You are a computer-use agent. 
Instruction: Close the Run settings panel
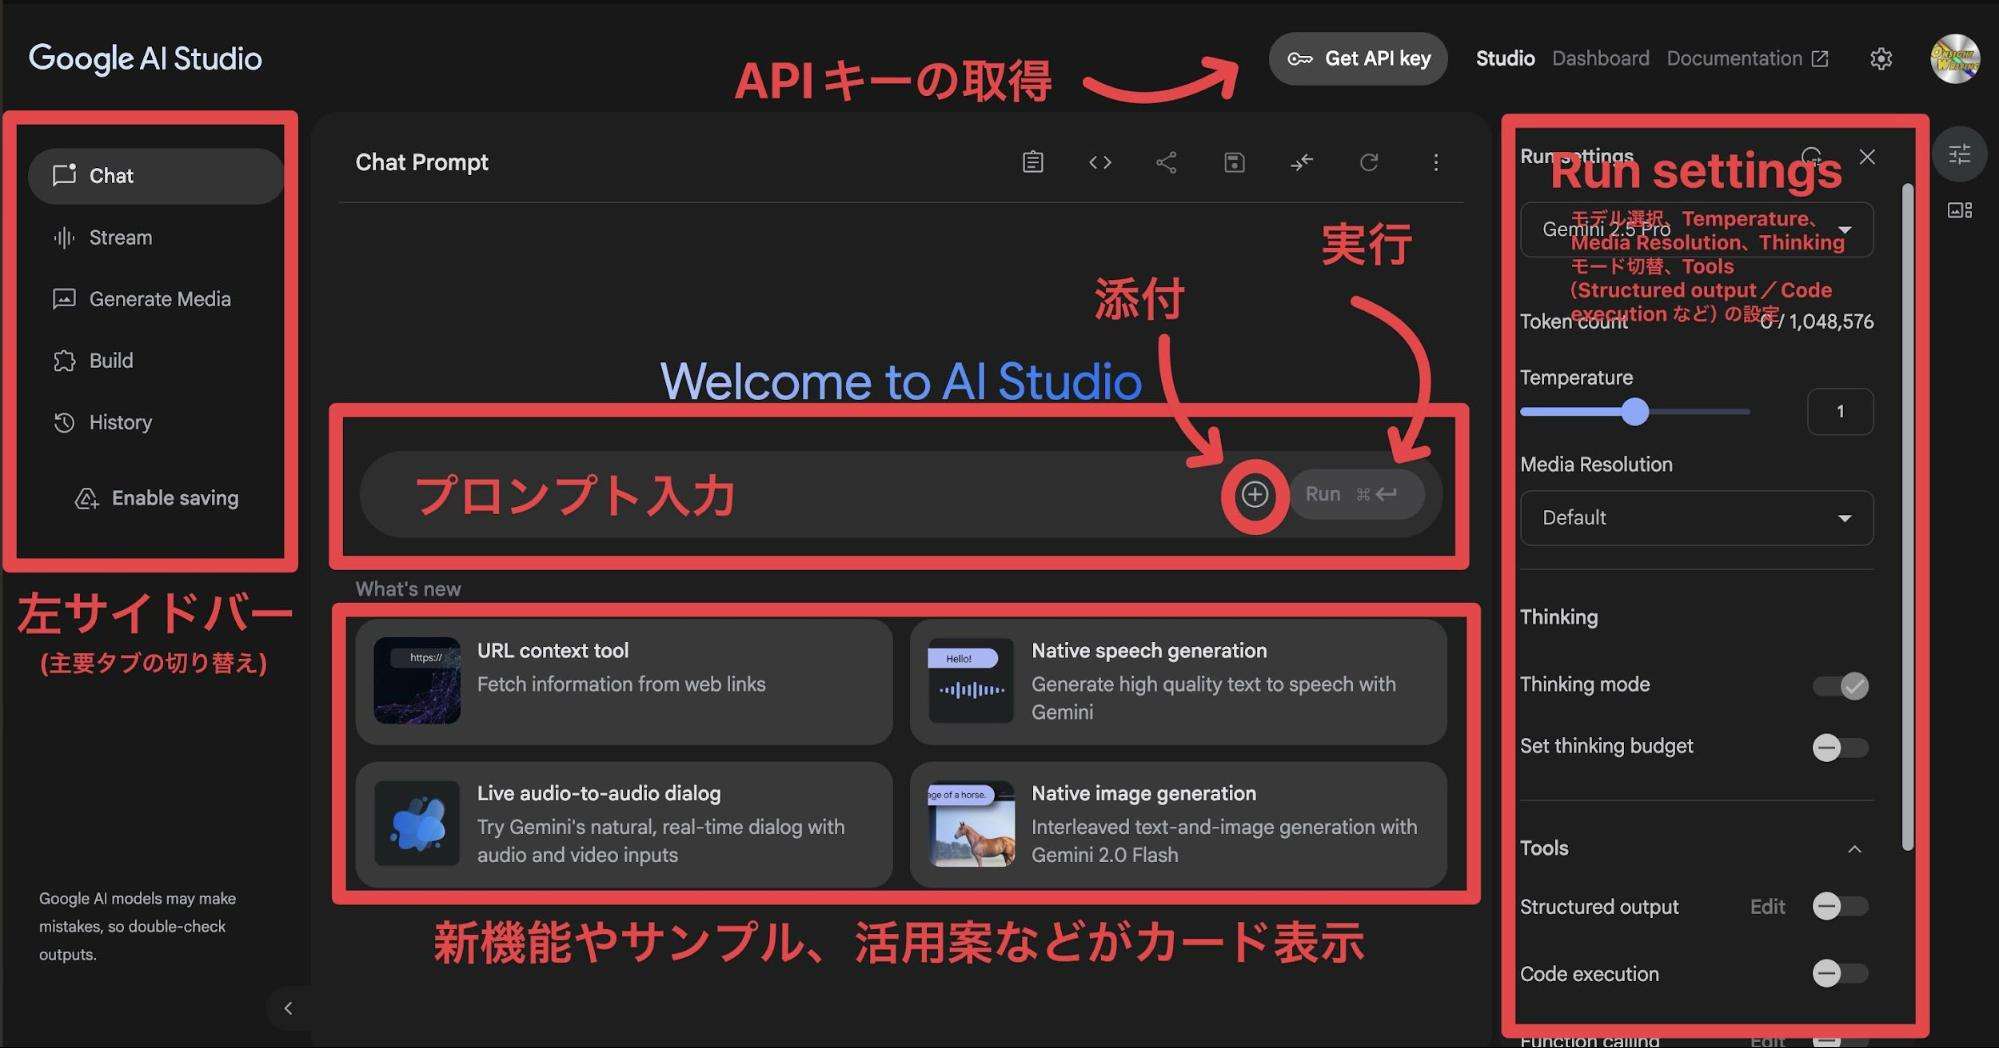click(1867, 157)
